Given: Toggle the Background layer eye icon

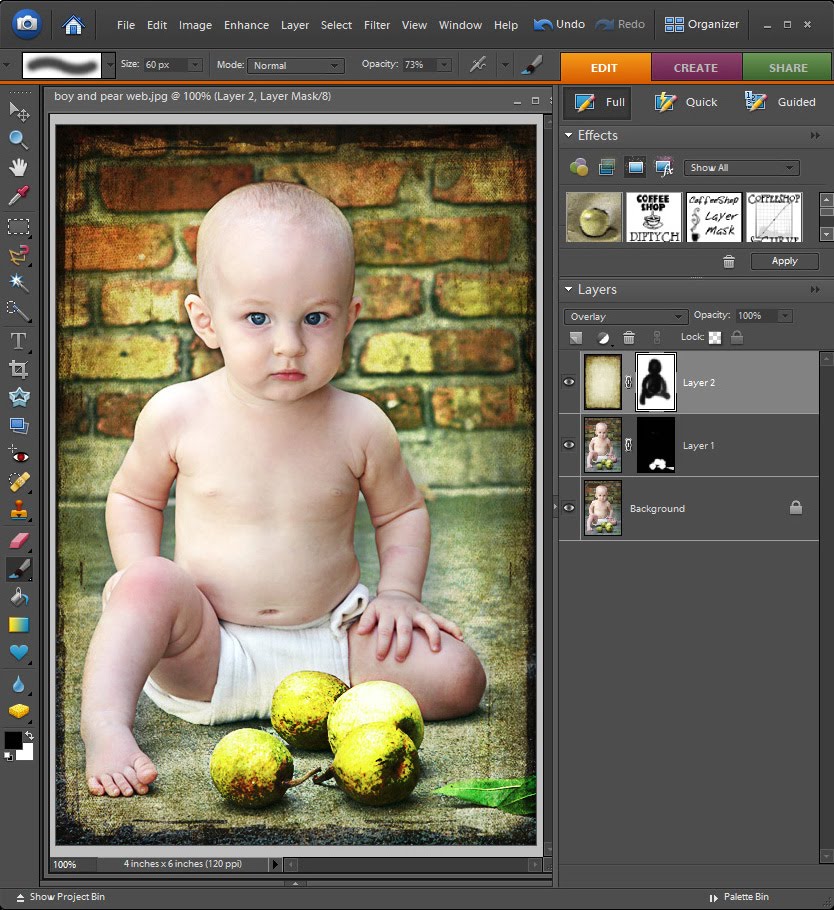Looking at the screenshot, I should coord(569,508).
